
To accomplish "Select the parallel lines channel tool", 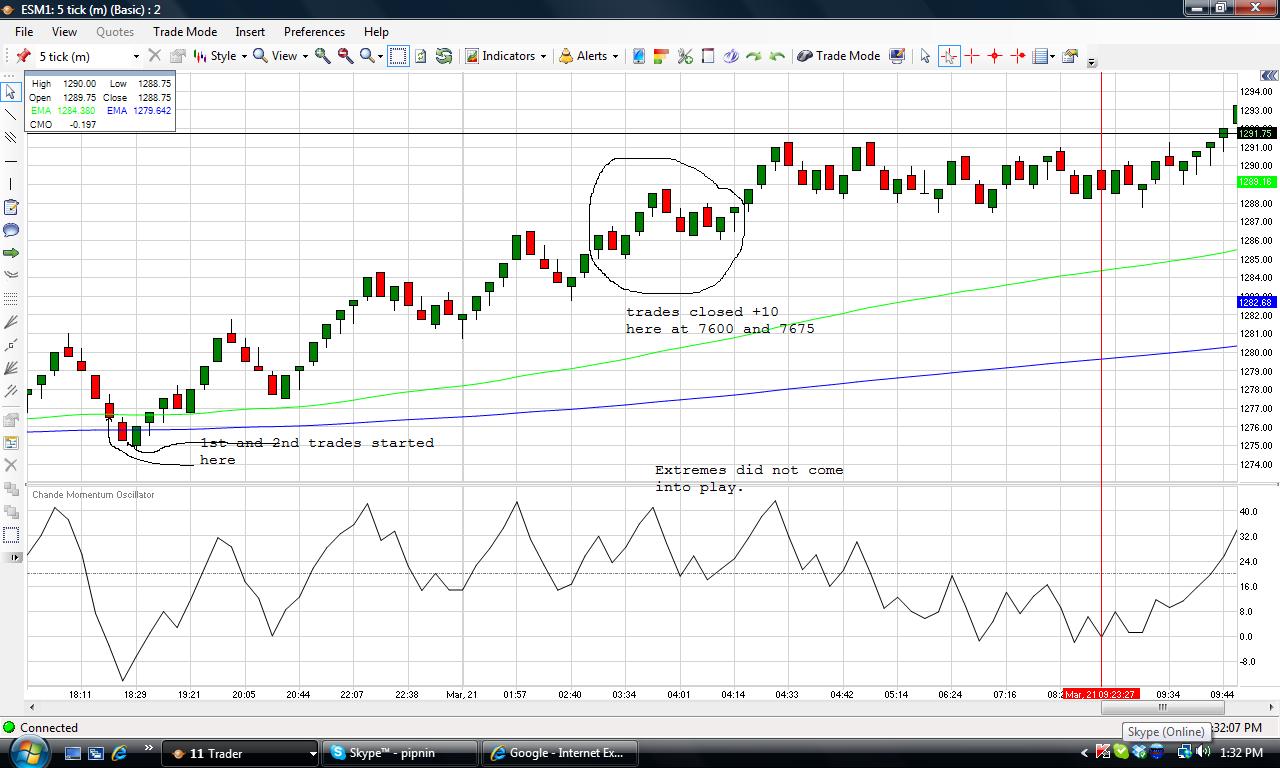I will tap(11, 137).
